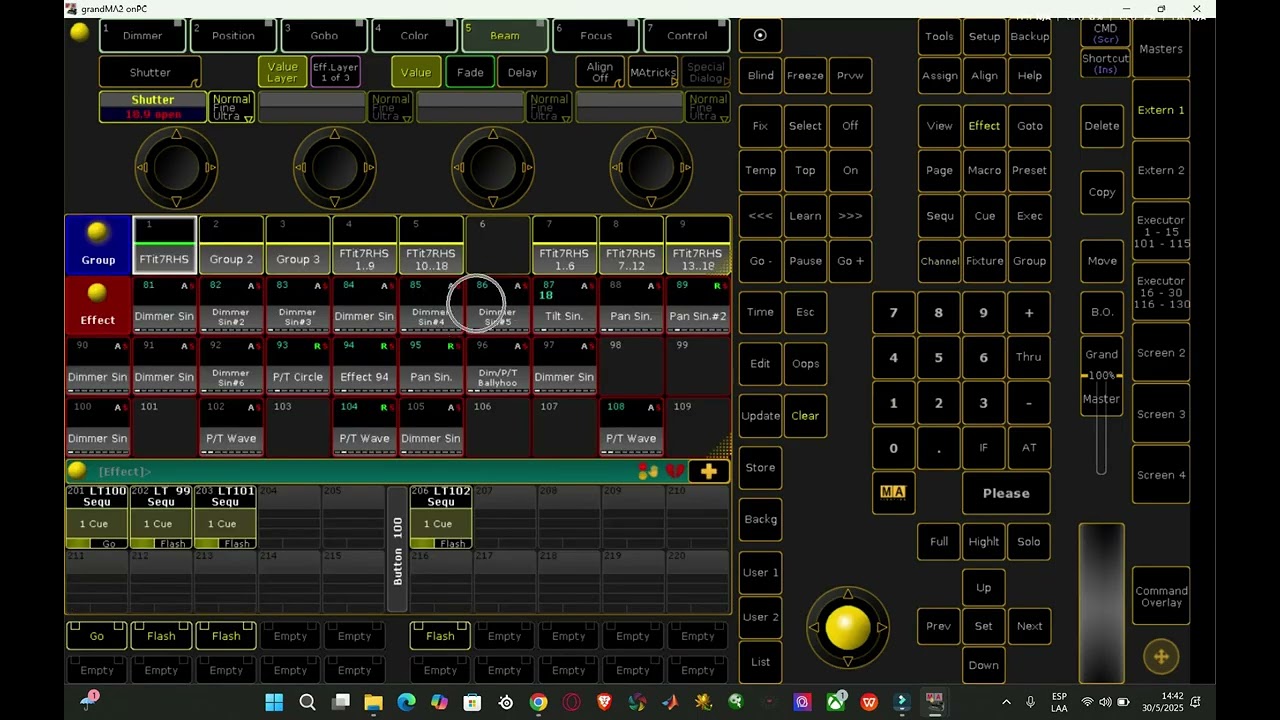Click the yellow trackball in the center
The width and height of the screenshot is (1280, 720).
[848, 627]
